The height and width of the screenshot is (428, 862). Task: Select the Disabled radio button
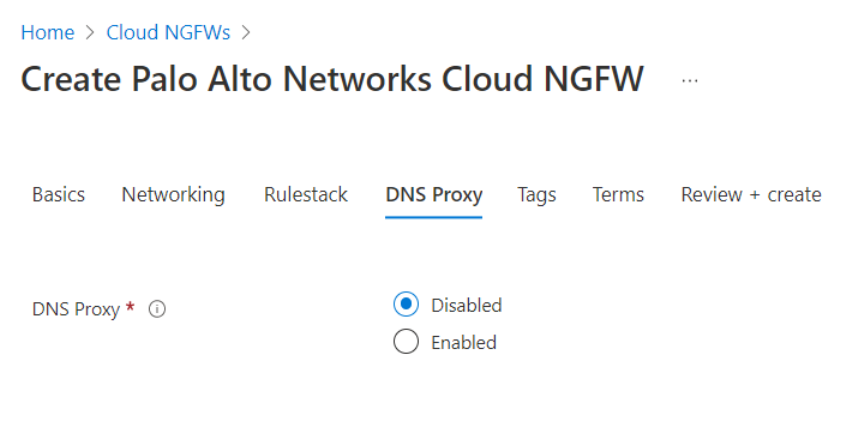tap(406, 305)
